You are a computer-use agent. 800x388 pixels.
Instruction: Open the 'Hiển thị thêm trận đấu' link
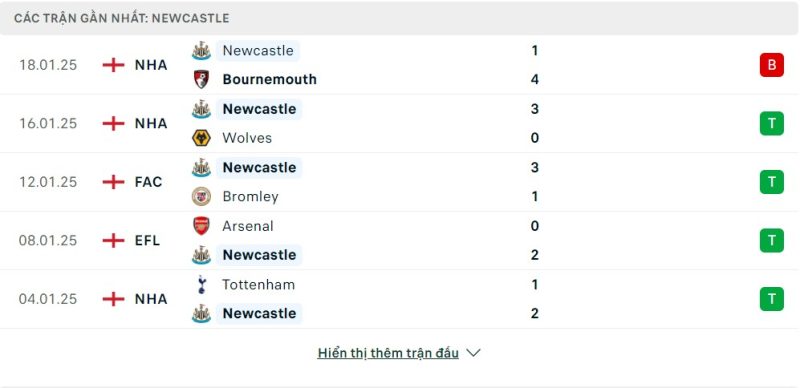coord(388,353)
